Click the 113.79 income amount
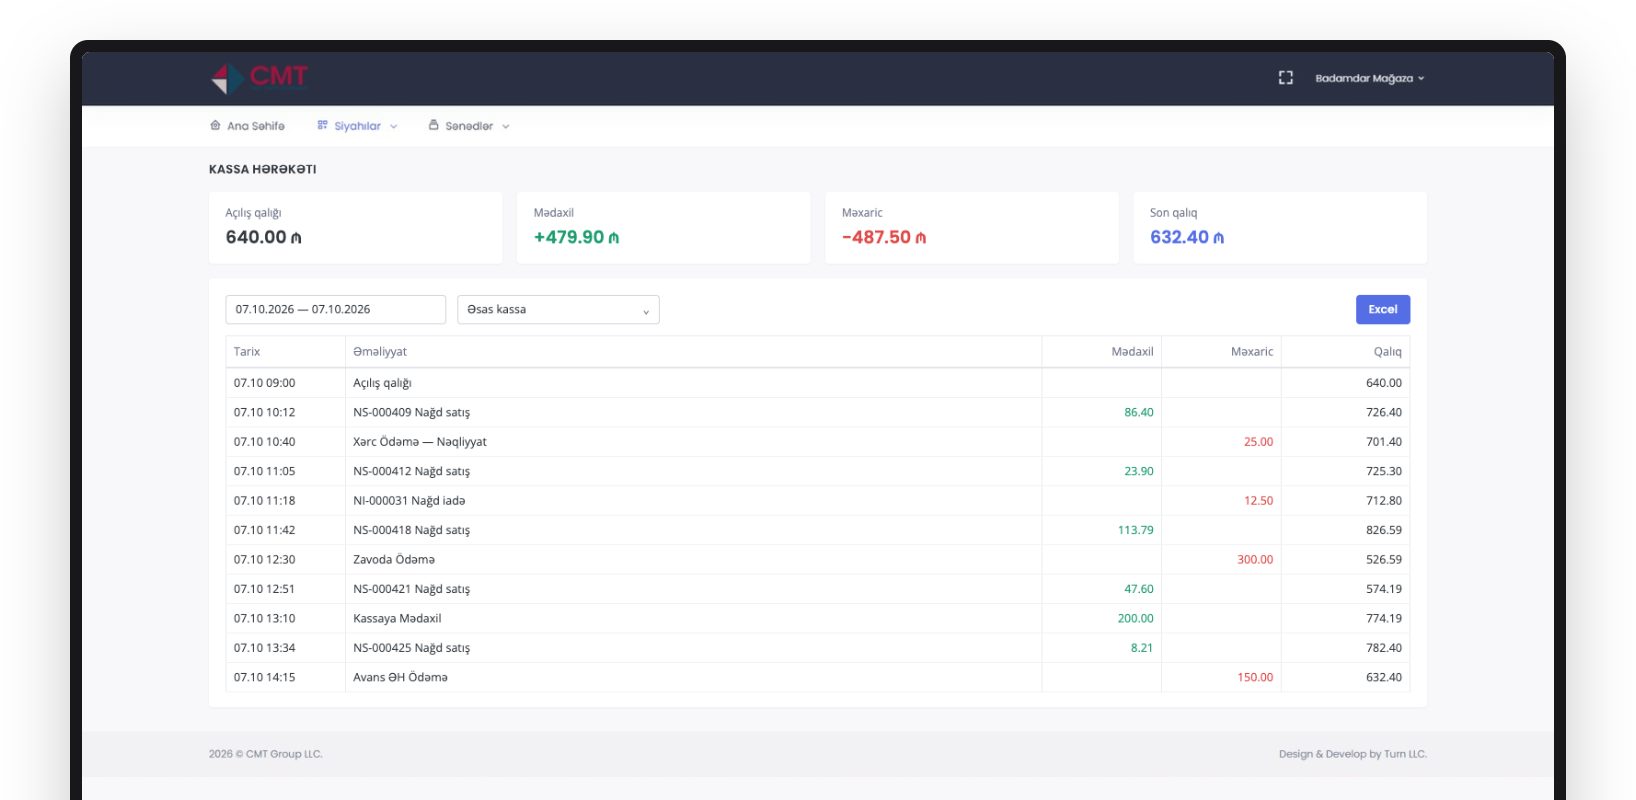This screenshot has height=800, width=1636. 1135,530
